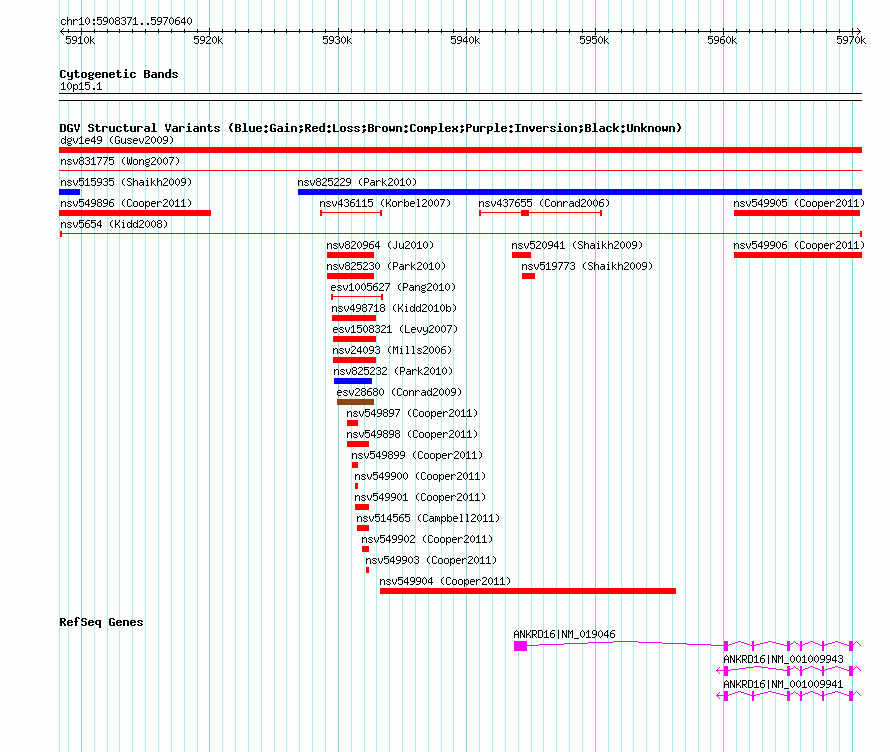Click nsv520941 (Shaikh2009) label
Viewport: 890px width, 752px height.
click(577, 245)
